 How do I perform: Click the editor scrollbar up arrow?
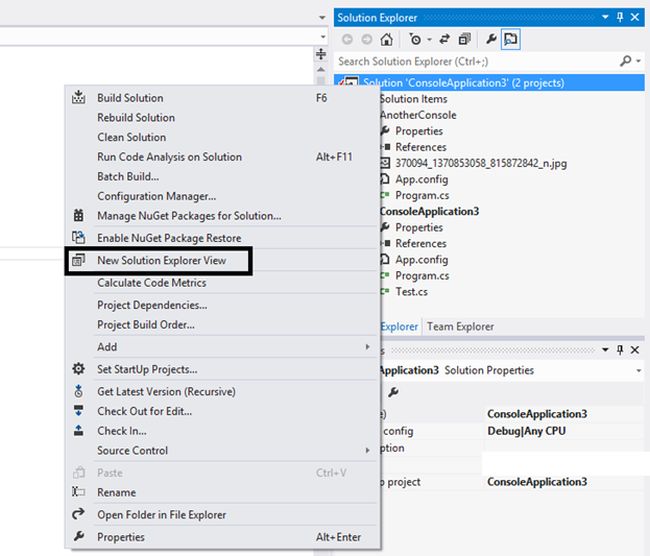click(321, 69)
